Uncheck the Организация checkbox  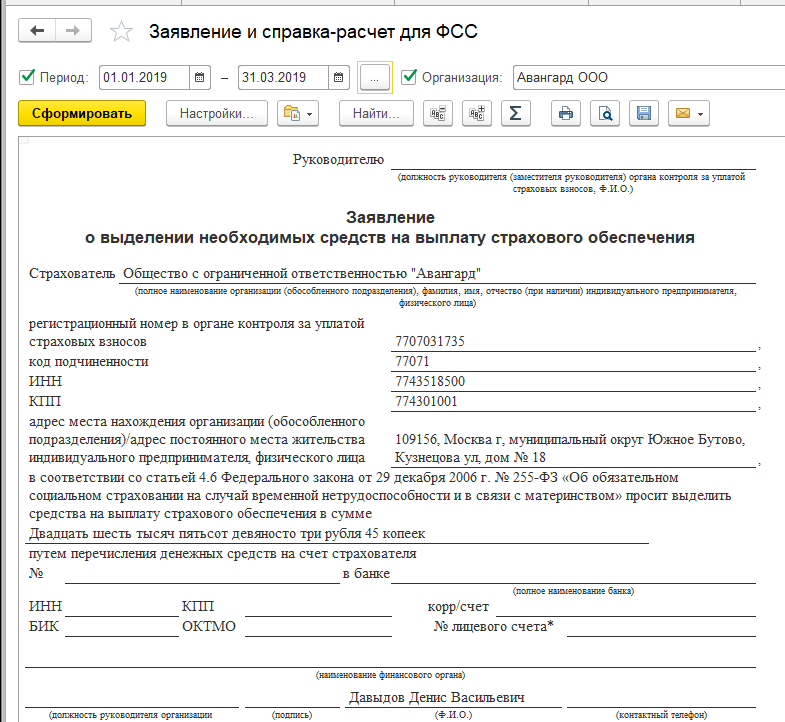(408, 77)
